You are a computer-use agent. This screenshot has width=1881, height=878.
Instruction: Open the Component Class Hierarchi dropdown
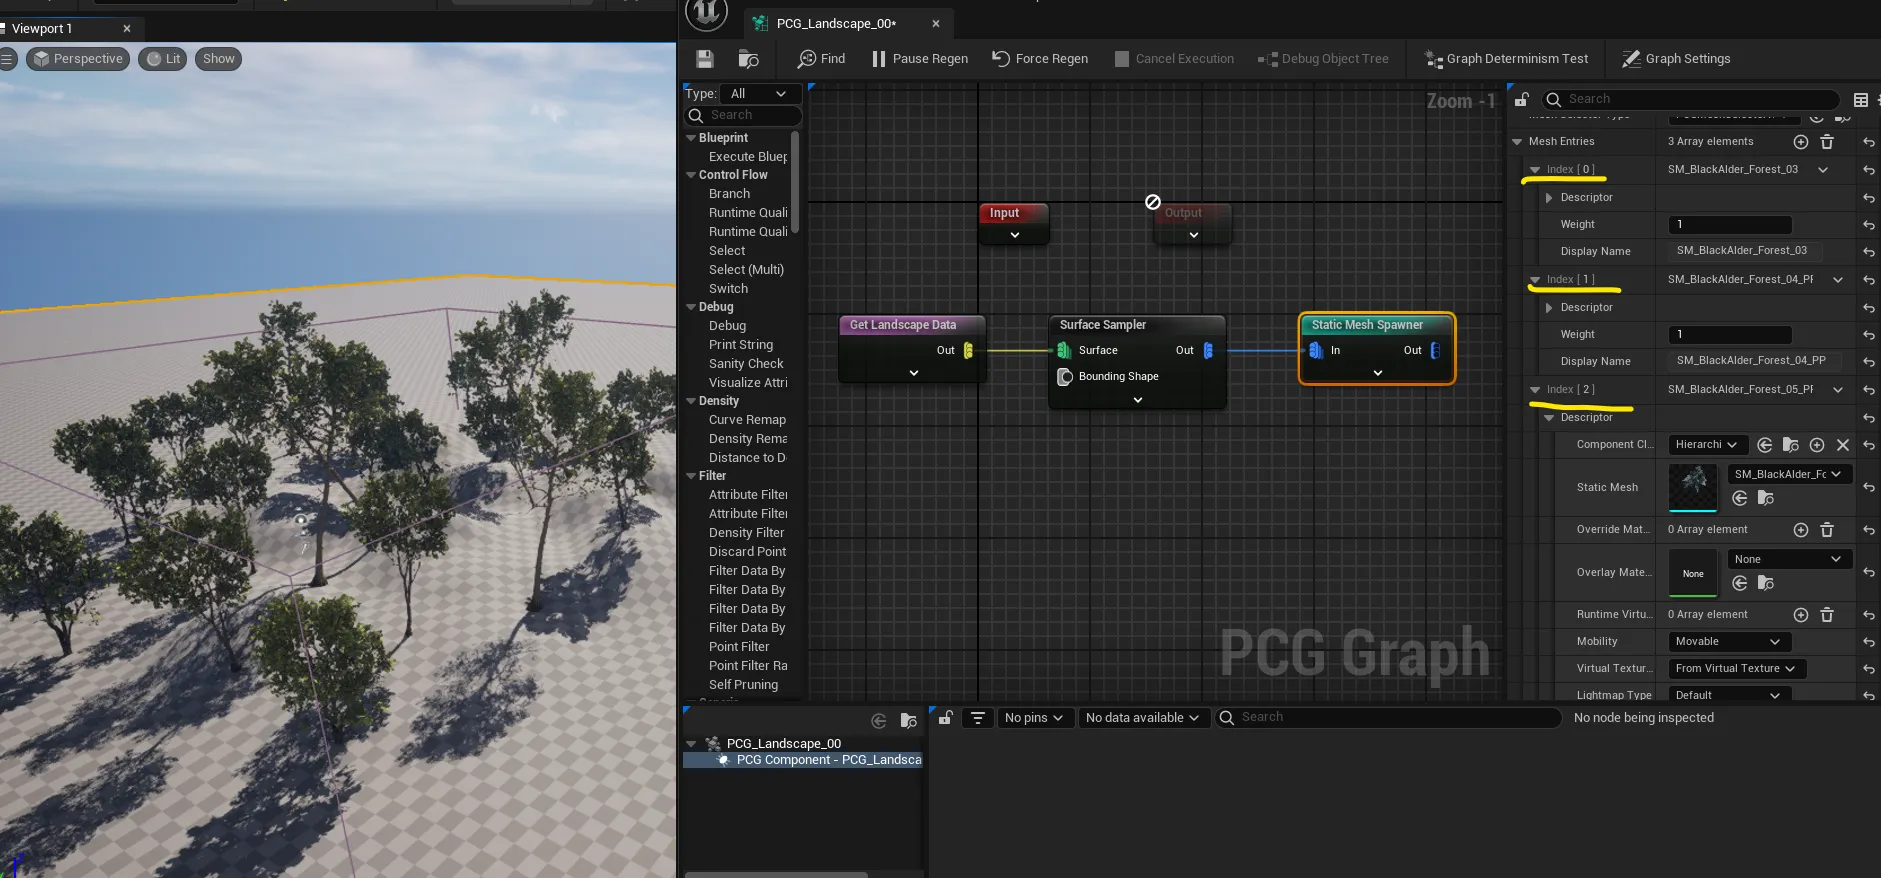coord(1707,445)
